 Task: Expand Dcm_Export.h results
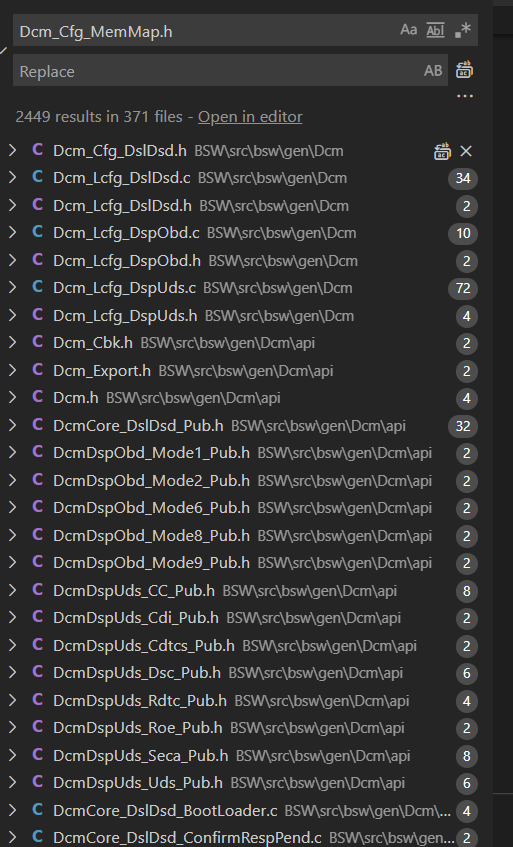13,371
